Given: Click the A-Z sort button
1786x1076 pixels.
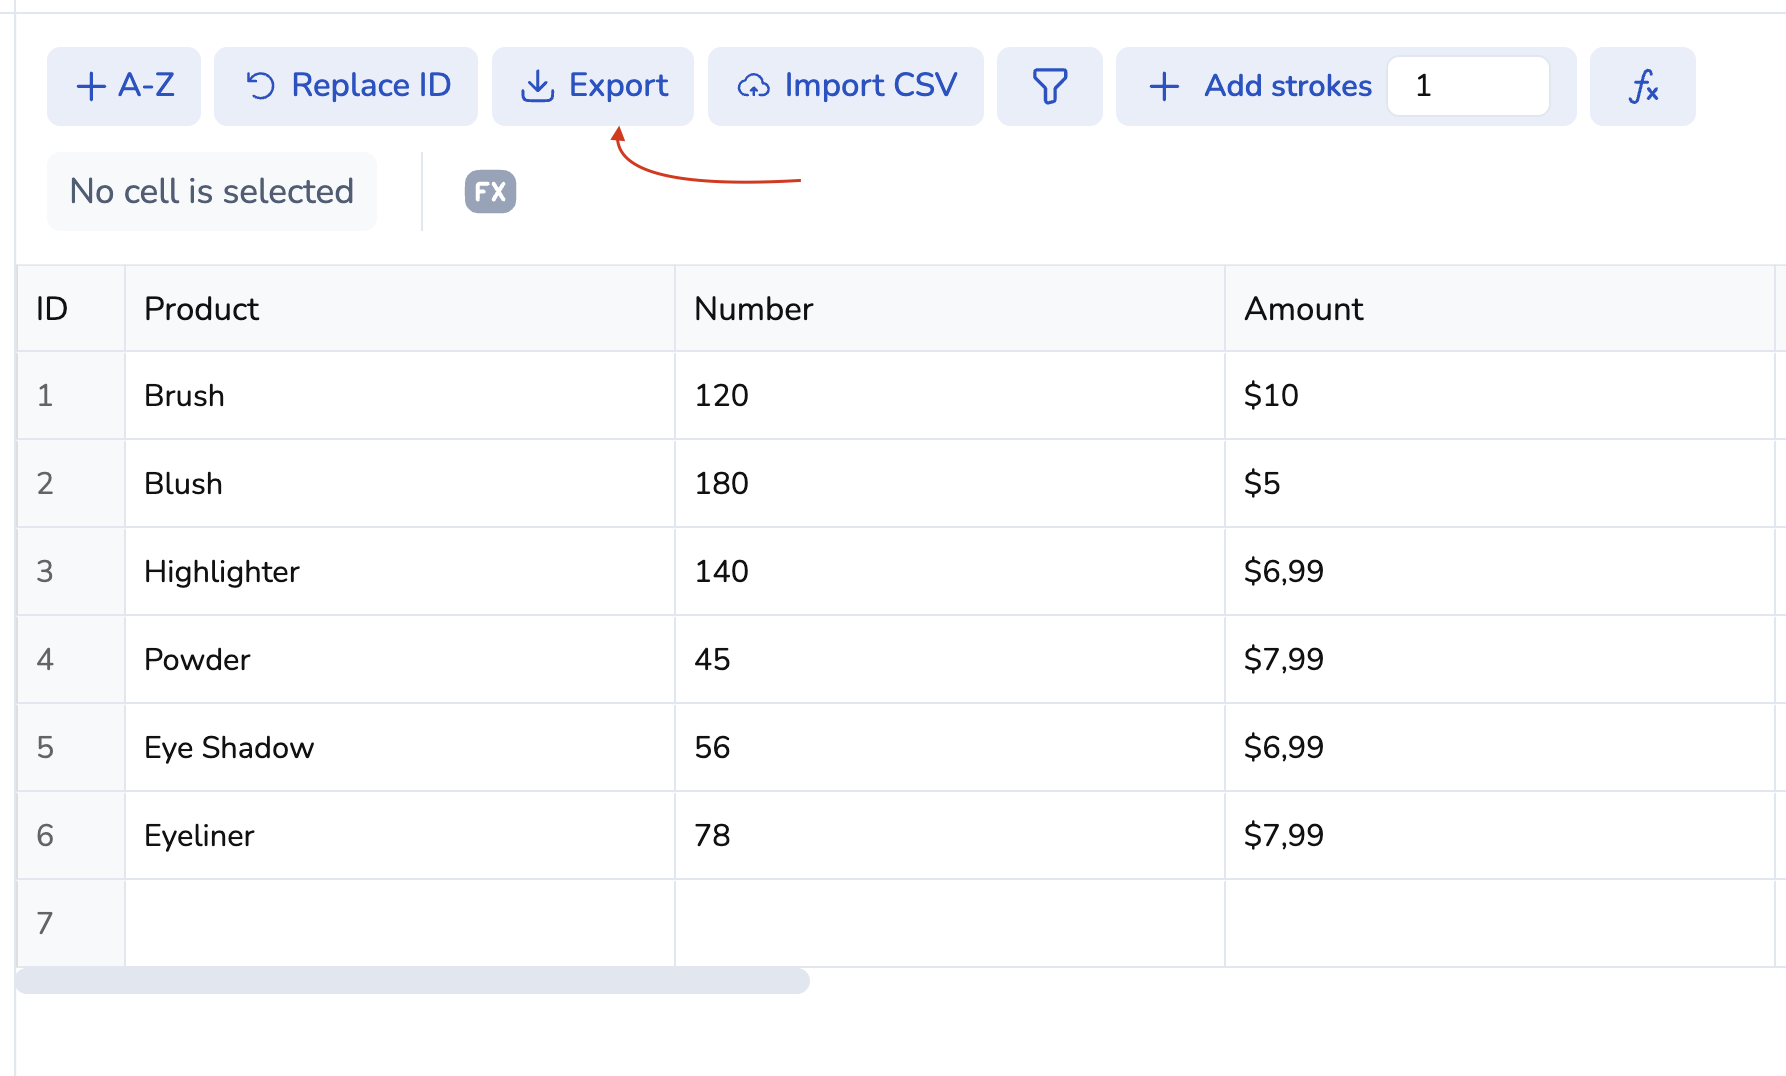Looking at the screenshot, I should [x=124, y=86].
